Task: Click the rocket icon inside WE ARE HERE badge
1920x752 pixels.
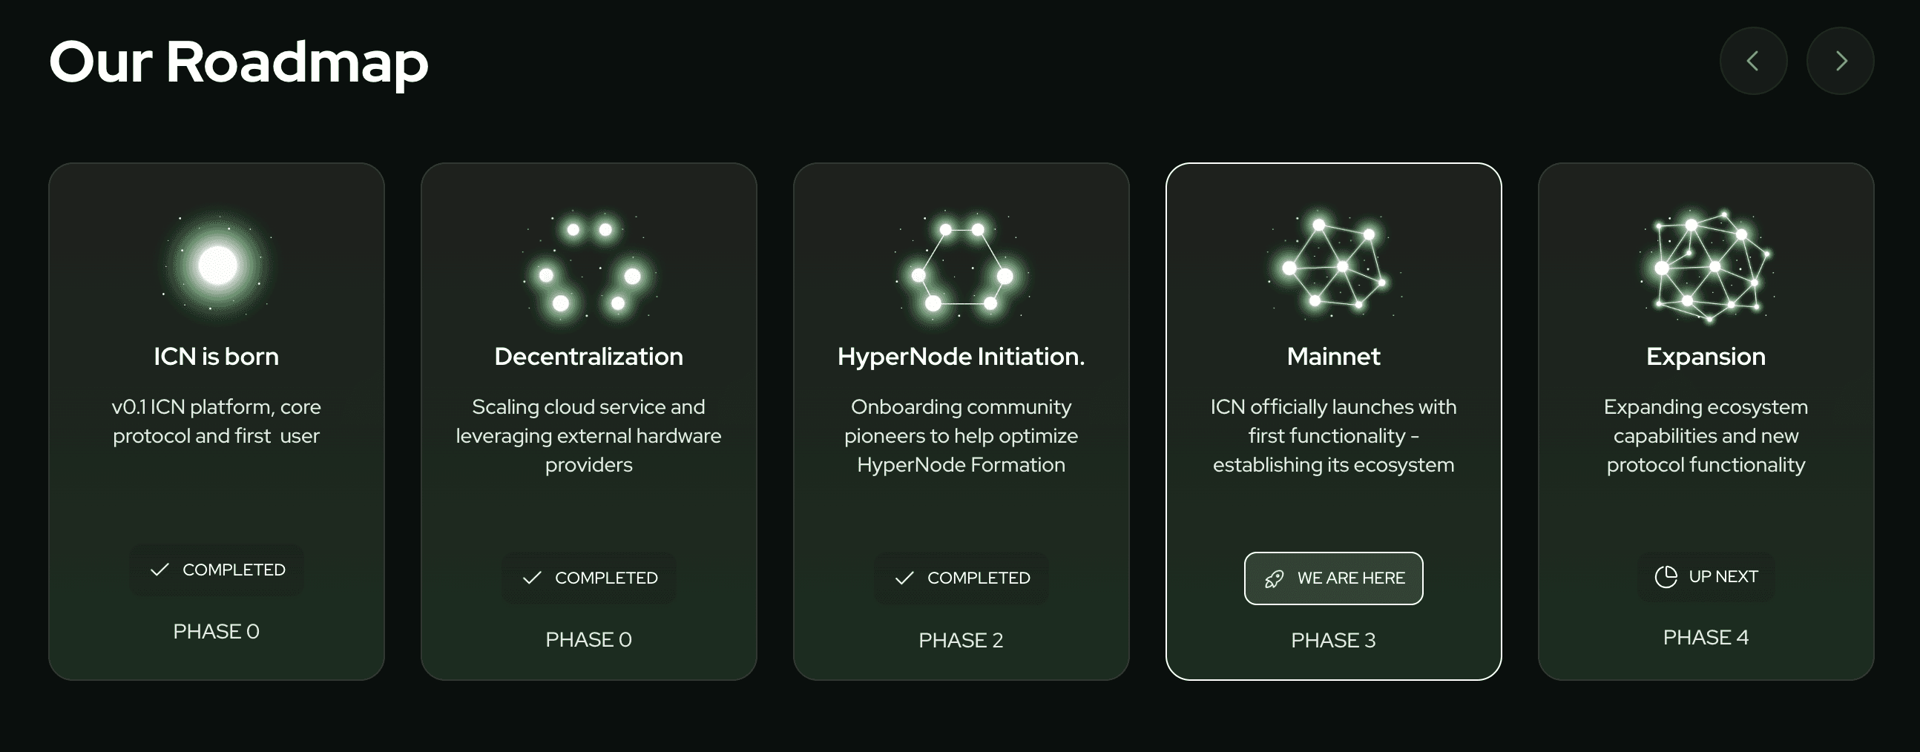Action: point(1273,578)
